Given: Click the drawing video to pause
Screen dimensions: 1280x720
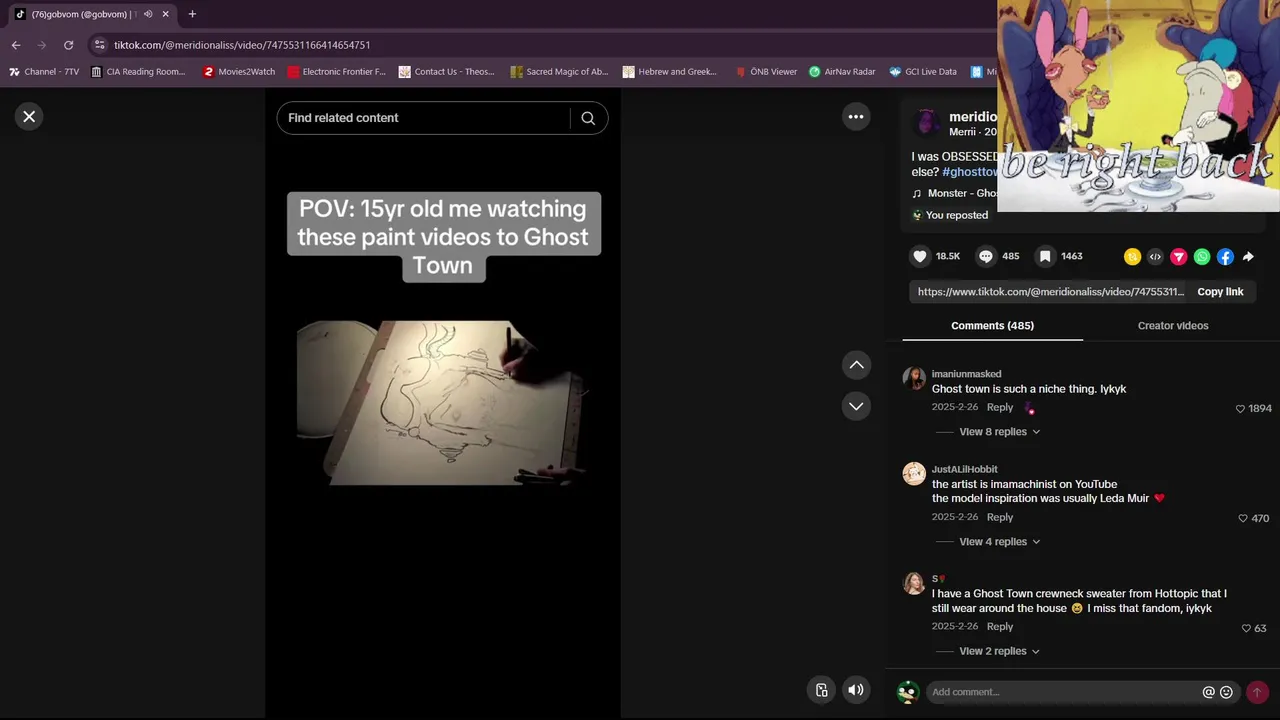Looking at the screenshot, I should click(441, 403).
